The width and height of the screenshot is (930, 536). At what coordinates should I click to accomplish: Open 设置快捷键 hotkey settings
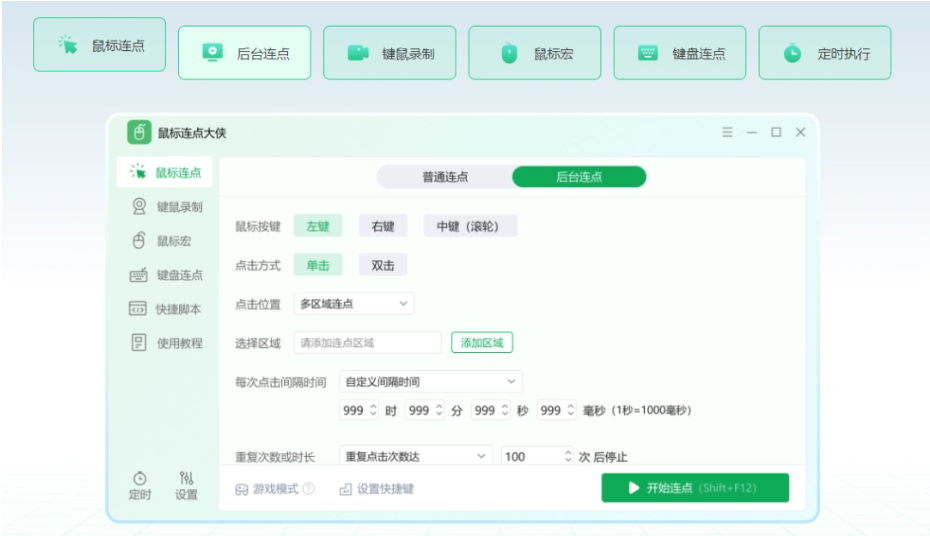[377, 489]
